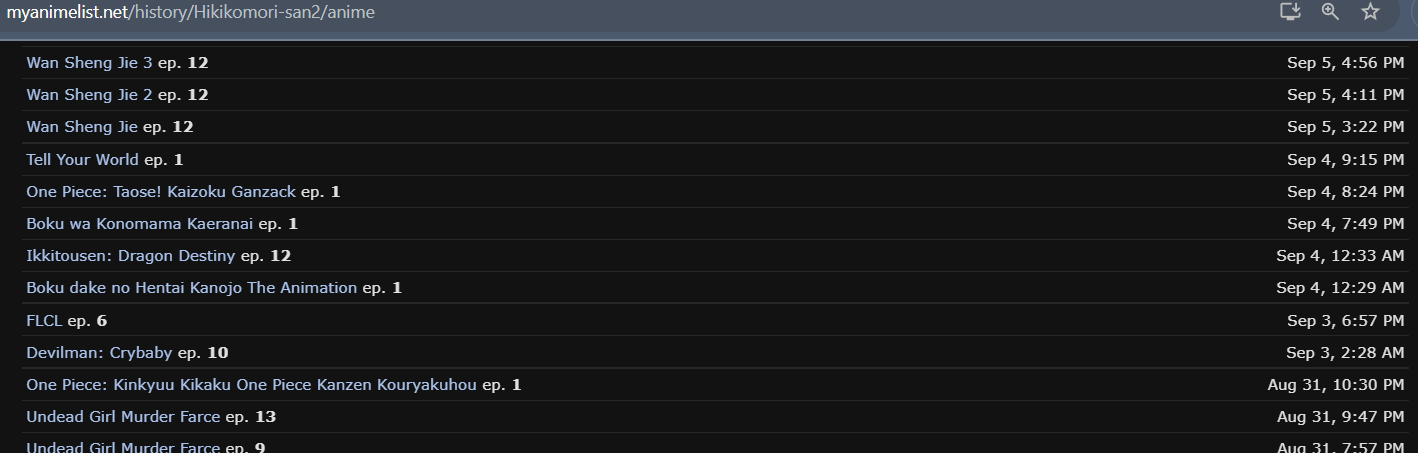The width and height of the screenshot is (1418, 453).
Task: Click the Sep 3, 2:28 AM timestamp
Action: pyautogui.click(x=1345, y=353)
